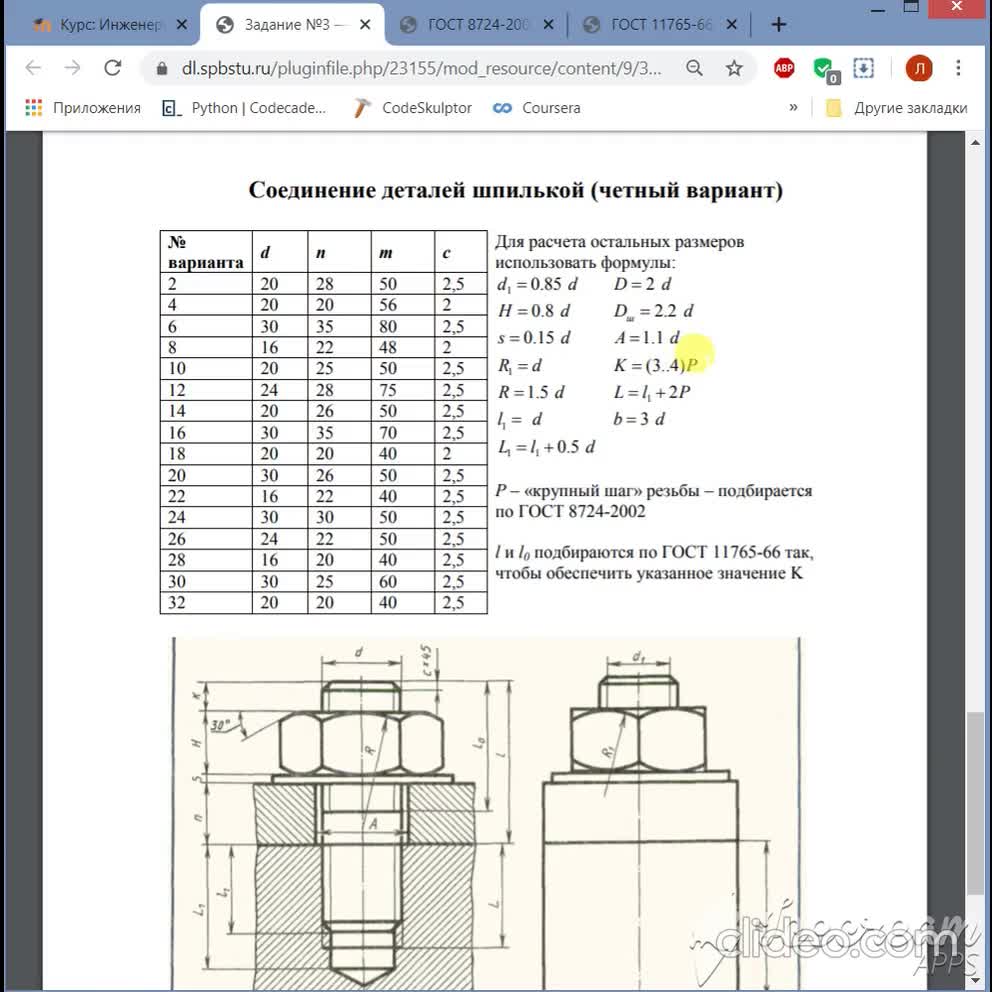Screen dimensions: 992x992
Task: Click the scrollbar up arrow
Action: pos(976,143)
